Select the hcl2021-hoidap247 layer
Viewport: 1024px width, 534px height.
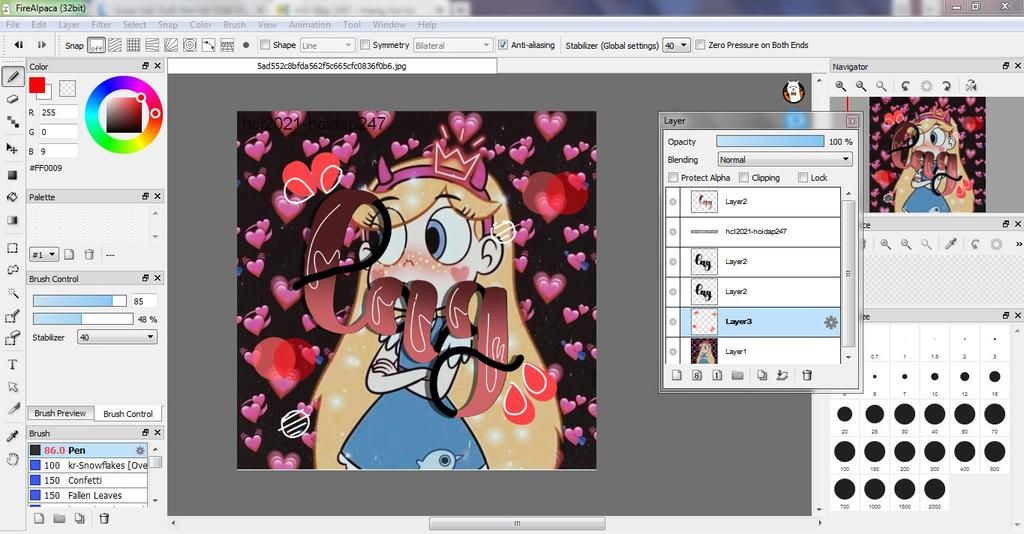(758, 231)
